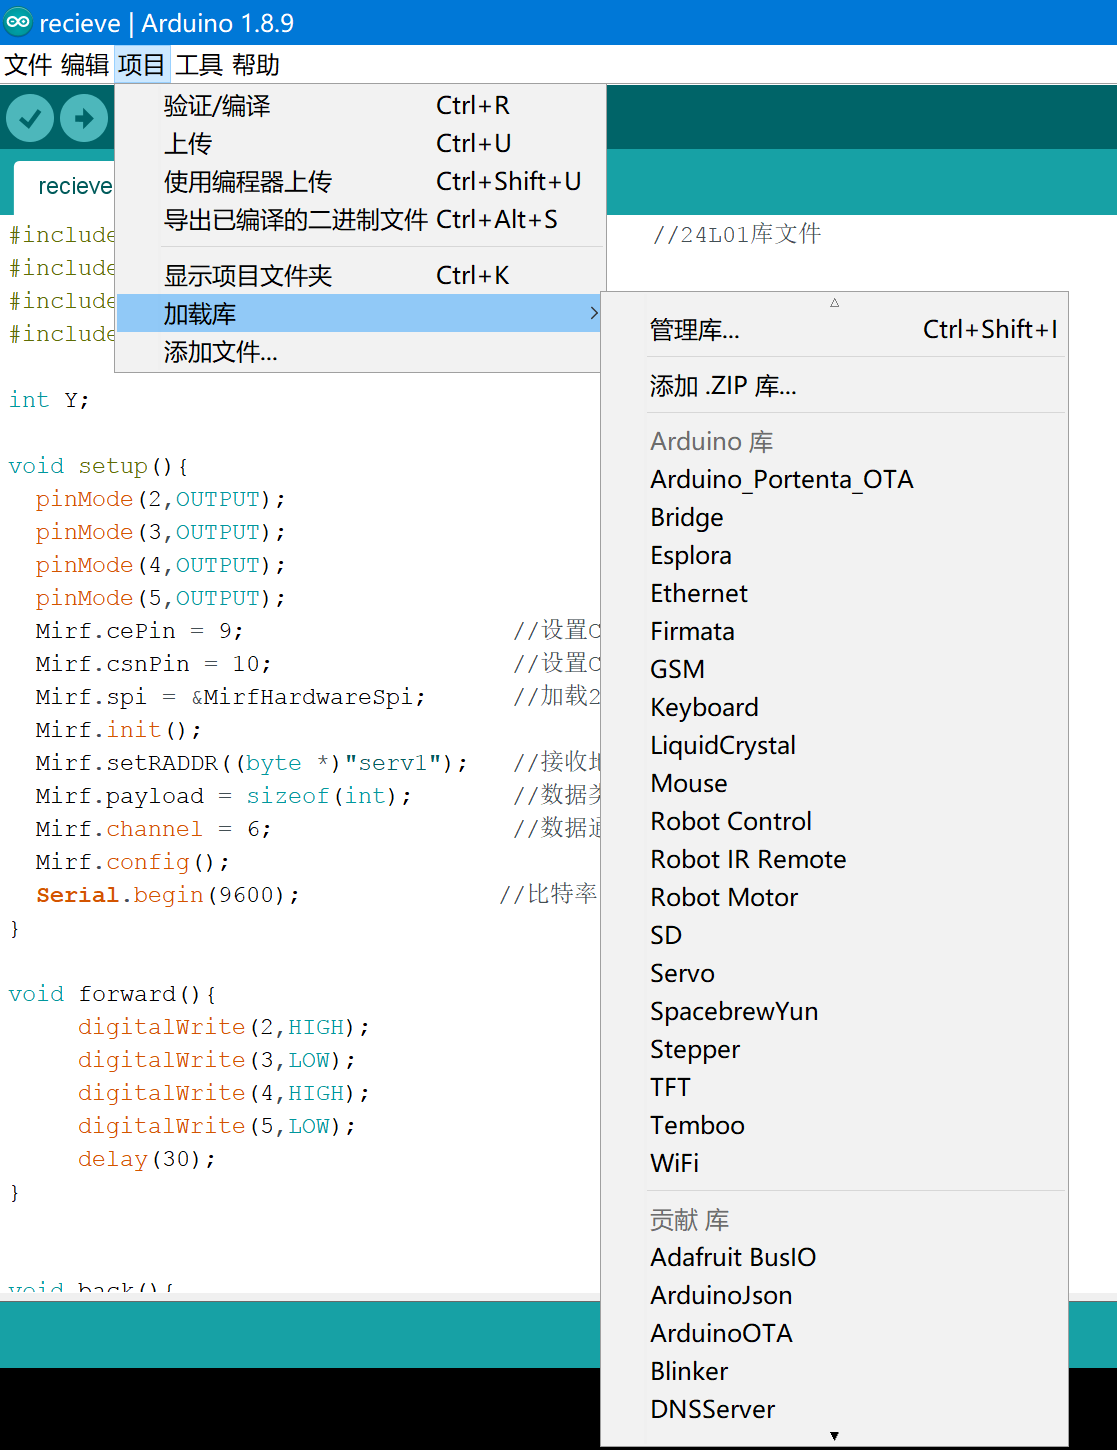Open the 编辑 menu
1117x1450 pixels.
[x=85, y=65]
